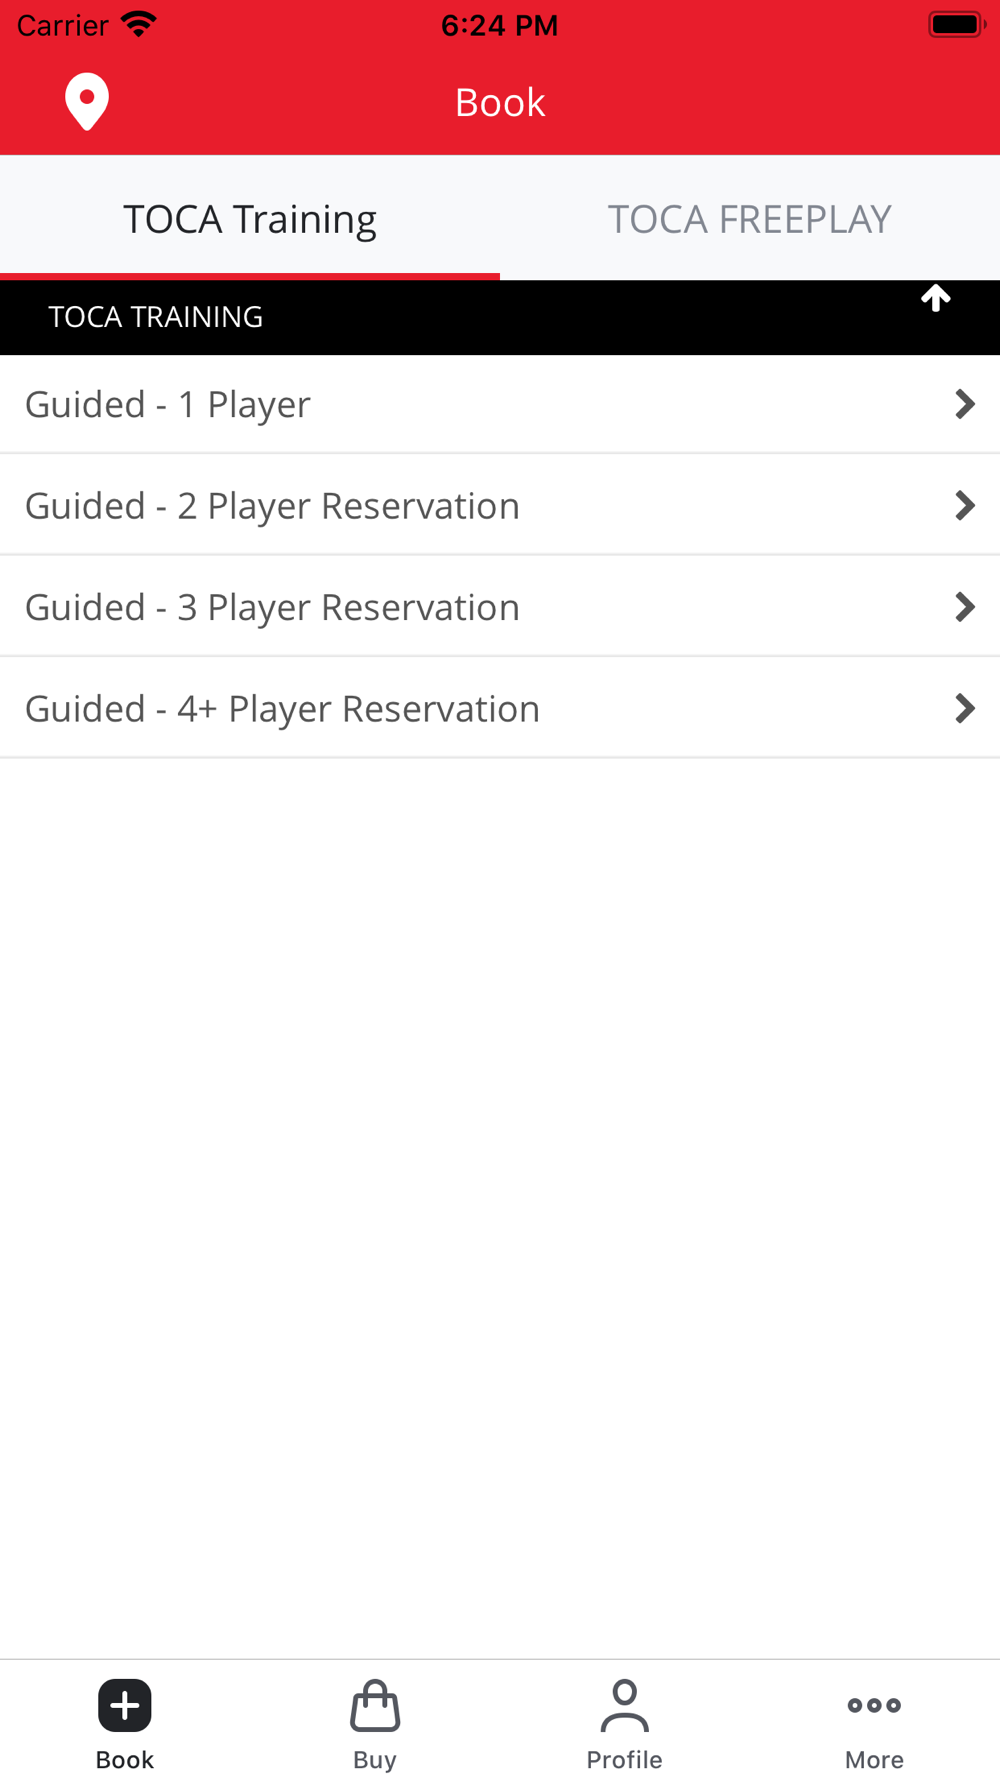Expand Guided - 2 Player Reservation chevron

tap(964, 505)
